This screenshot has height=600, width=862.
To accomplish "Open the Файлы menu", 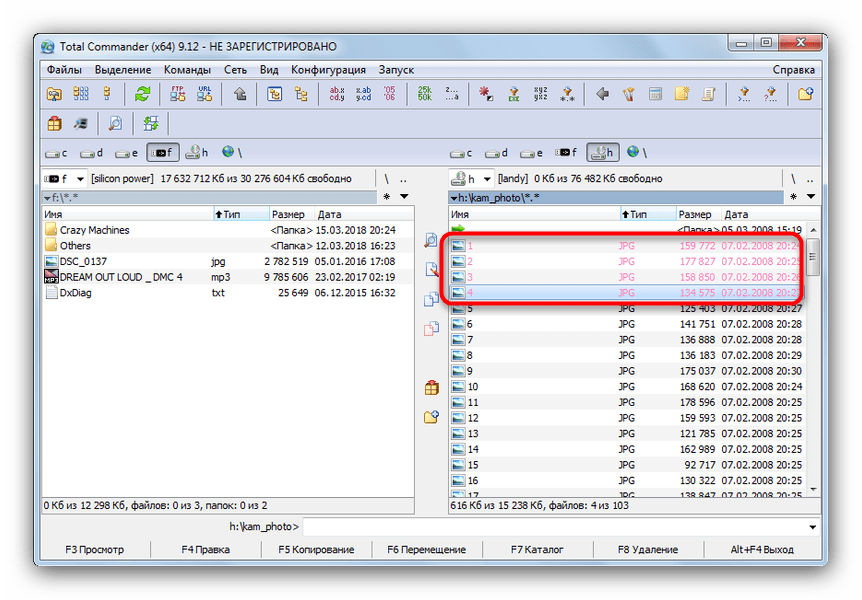I will 64,70.
